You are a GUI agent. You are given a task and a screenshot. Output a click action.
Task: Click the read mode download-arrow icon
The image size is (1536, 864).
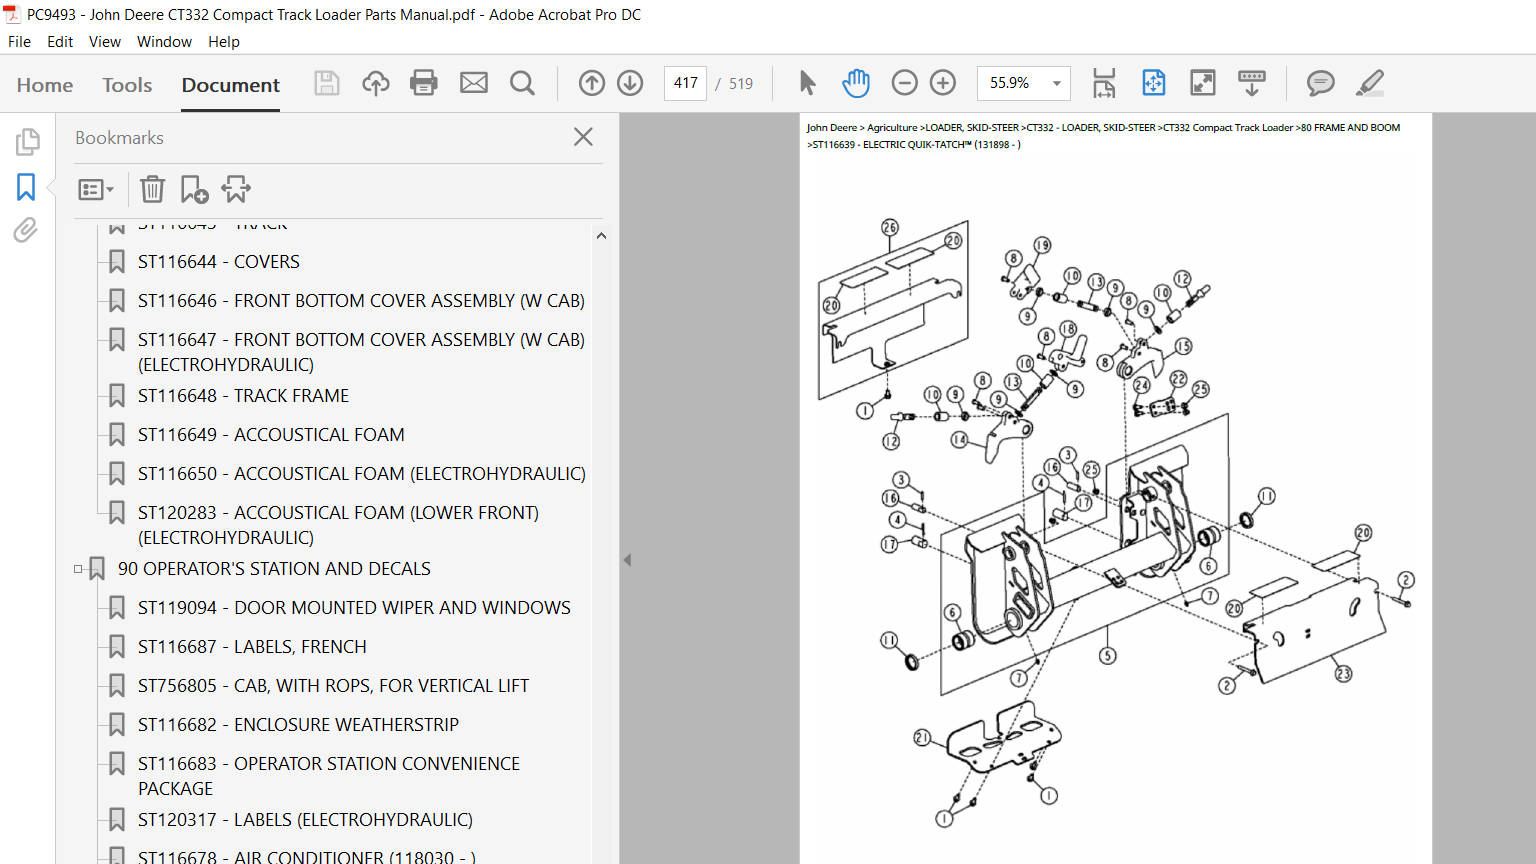(1252, 83)
